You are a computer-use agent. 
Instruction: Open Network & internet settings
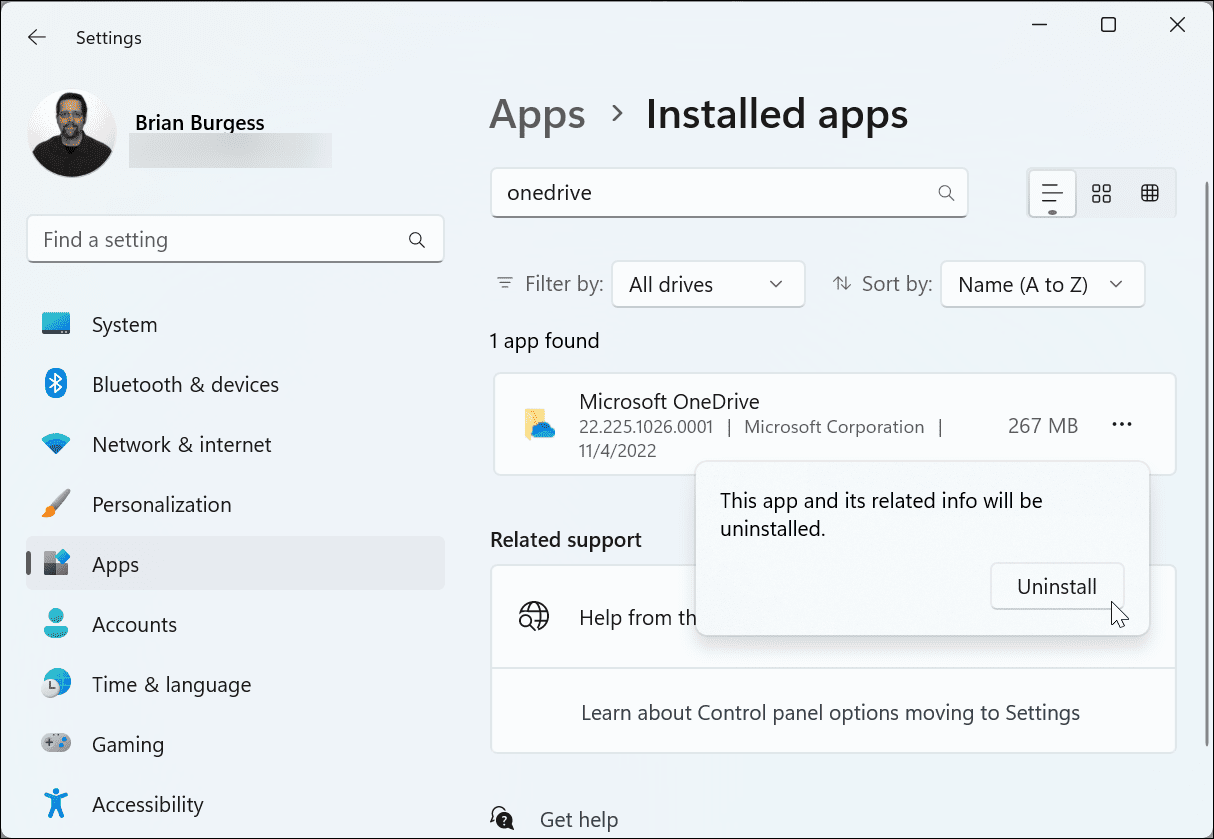coord(56,444)
